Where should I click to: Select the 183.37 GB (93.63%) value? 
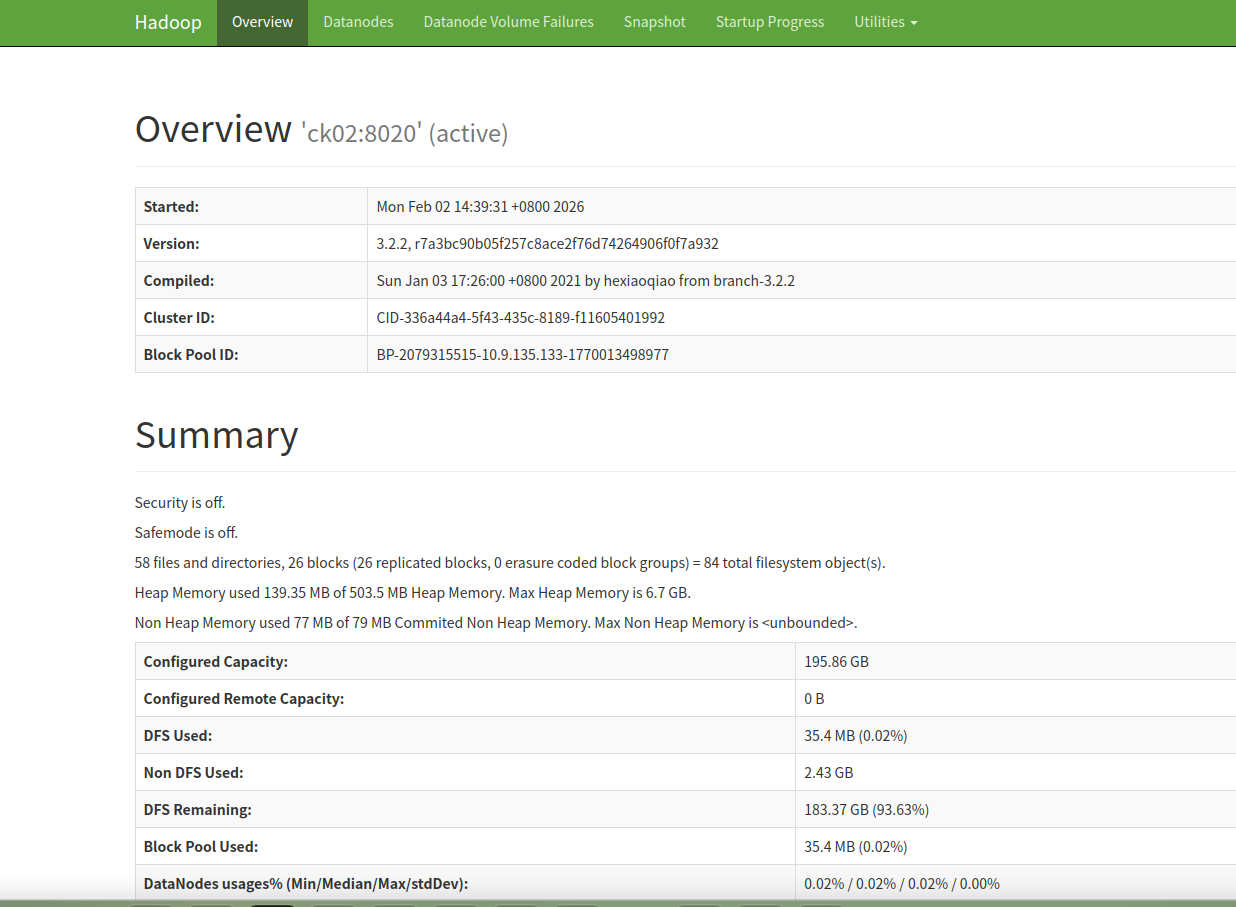coord(867,810)
